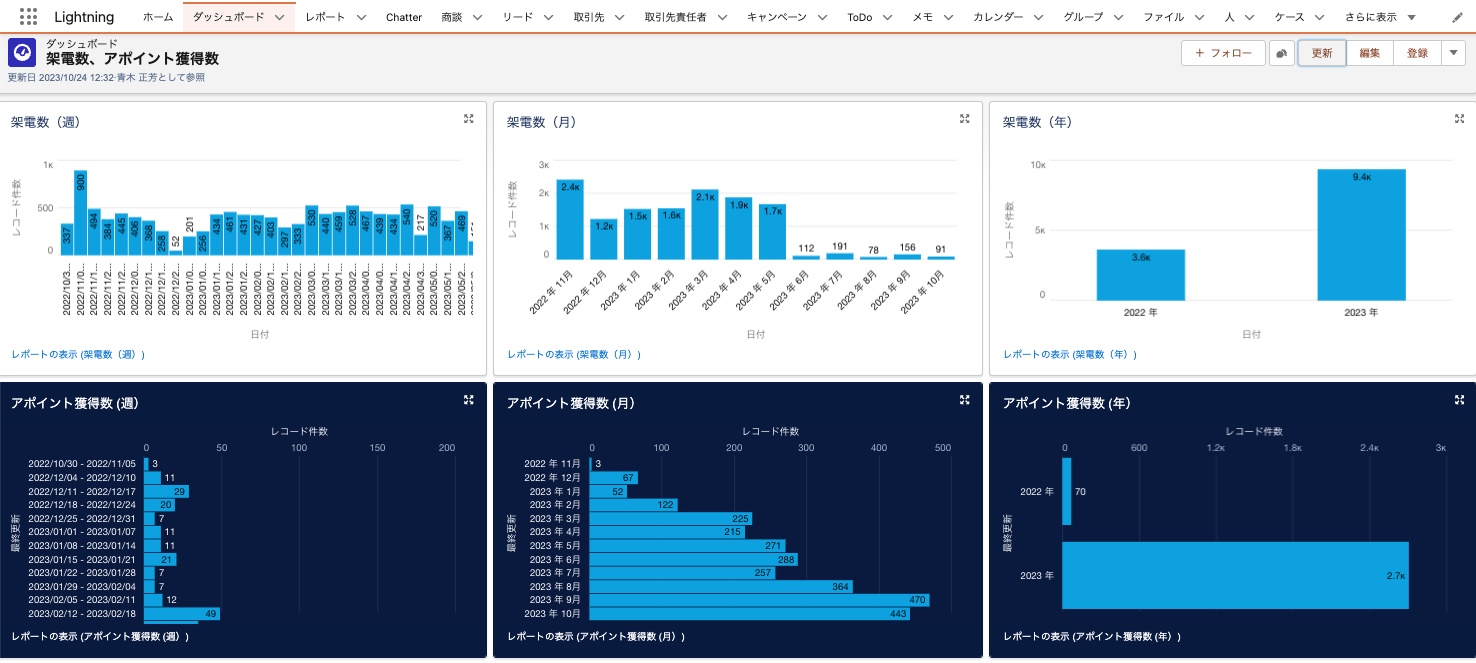
Task: Click the dashboard gauge icon beside the title
Action: (22, 53)
